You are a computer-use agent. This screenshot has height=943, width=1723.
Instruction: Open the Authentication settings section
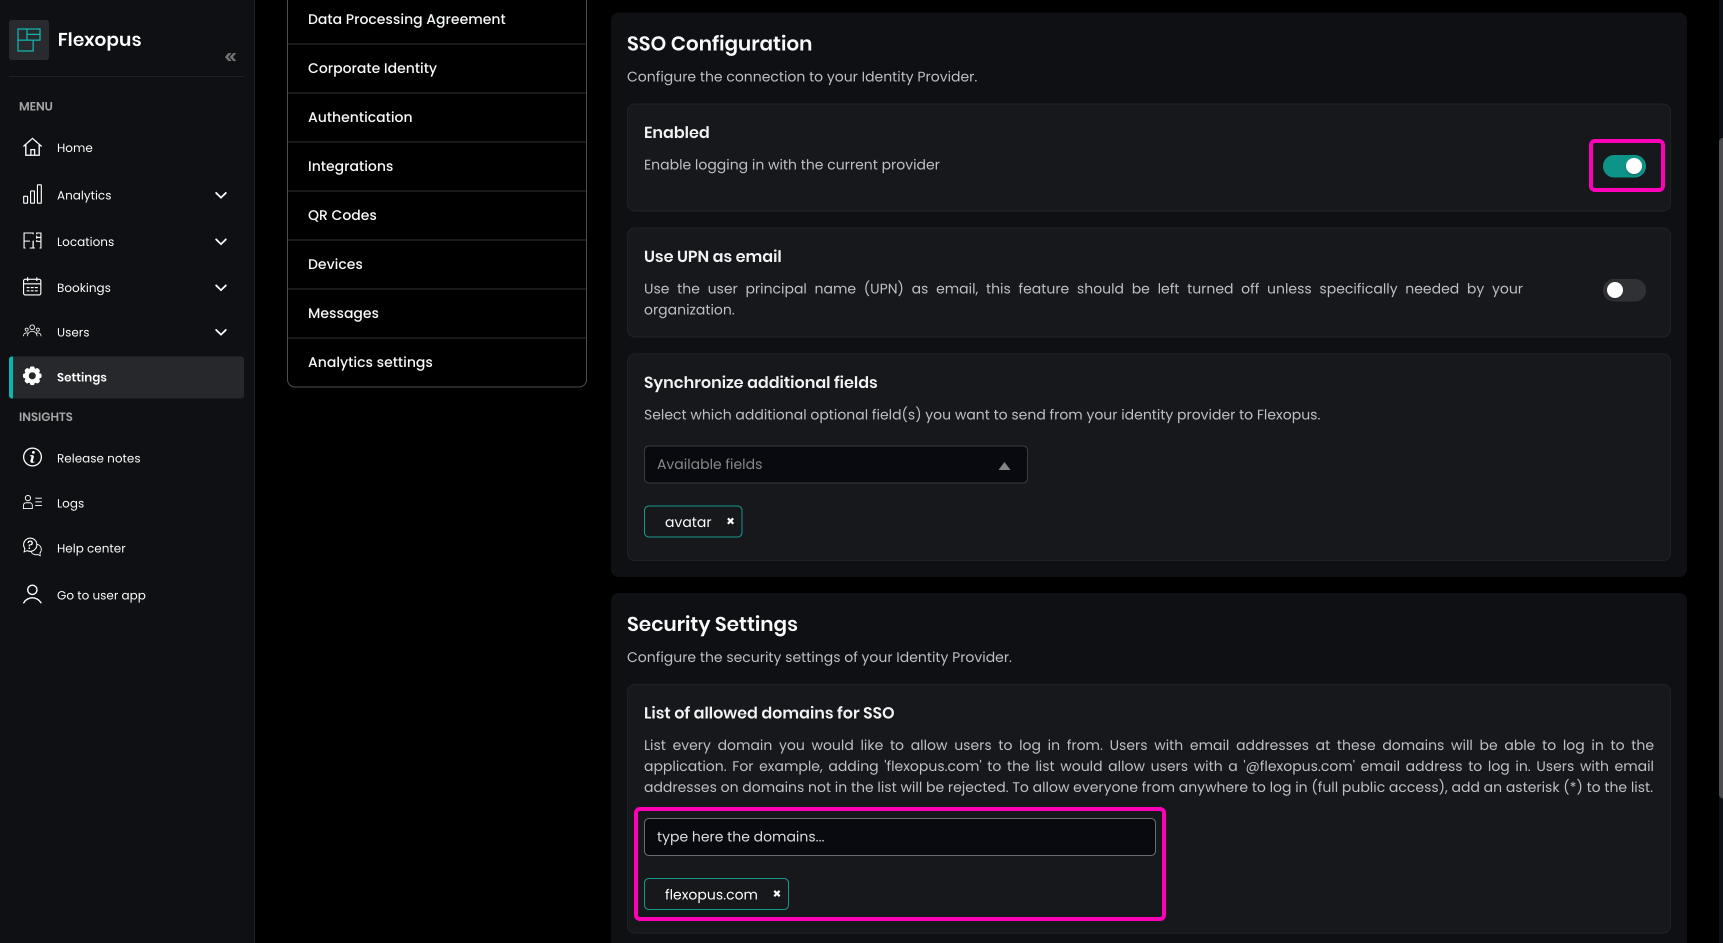tap(360, 117)
